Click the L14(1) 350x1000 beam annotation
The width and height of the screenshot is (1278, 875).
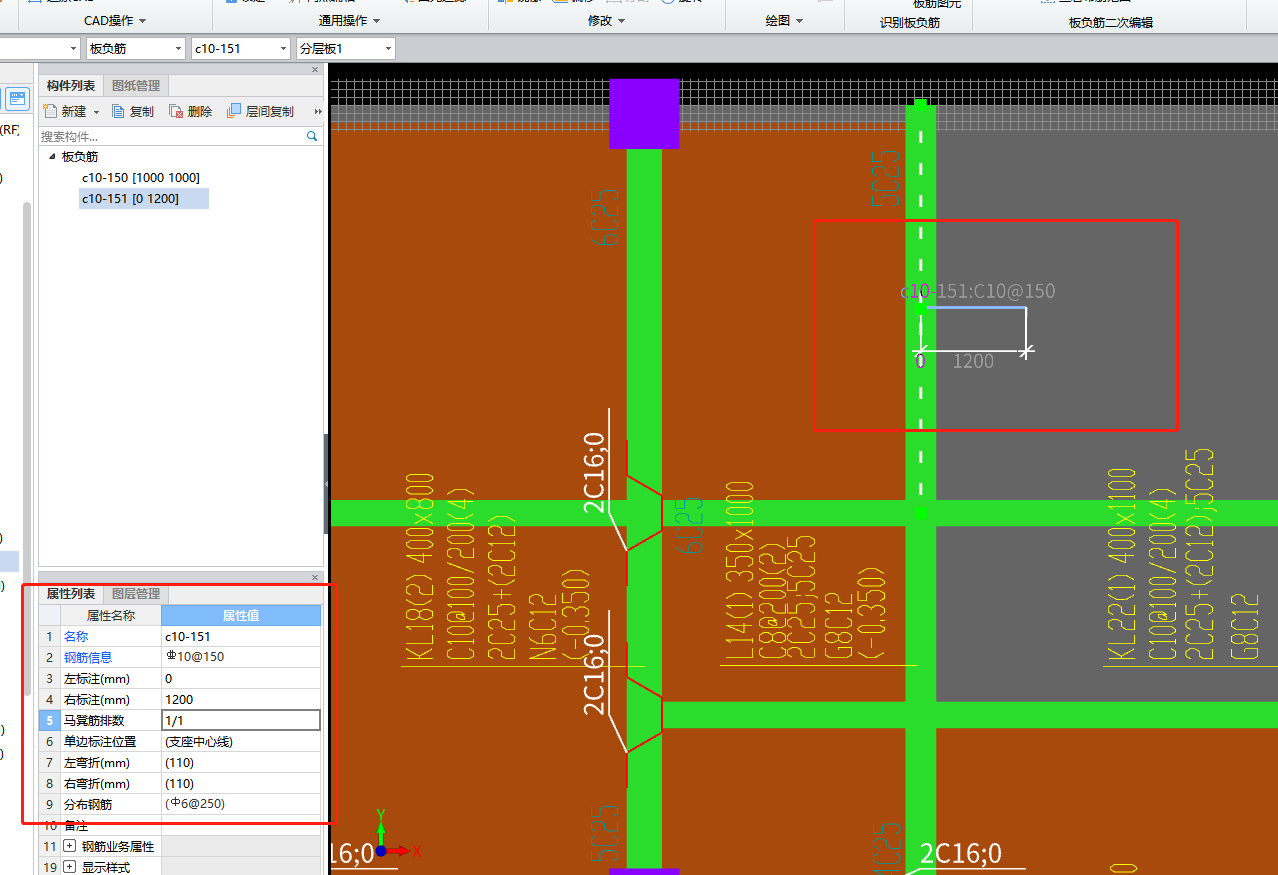point(738,573)
